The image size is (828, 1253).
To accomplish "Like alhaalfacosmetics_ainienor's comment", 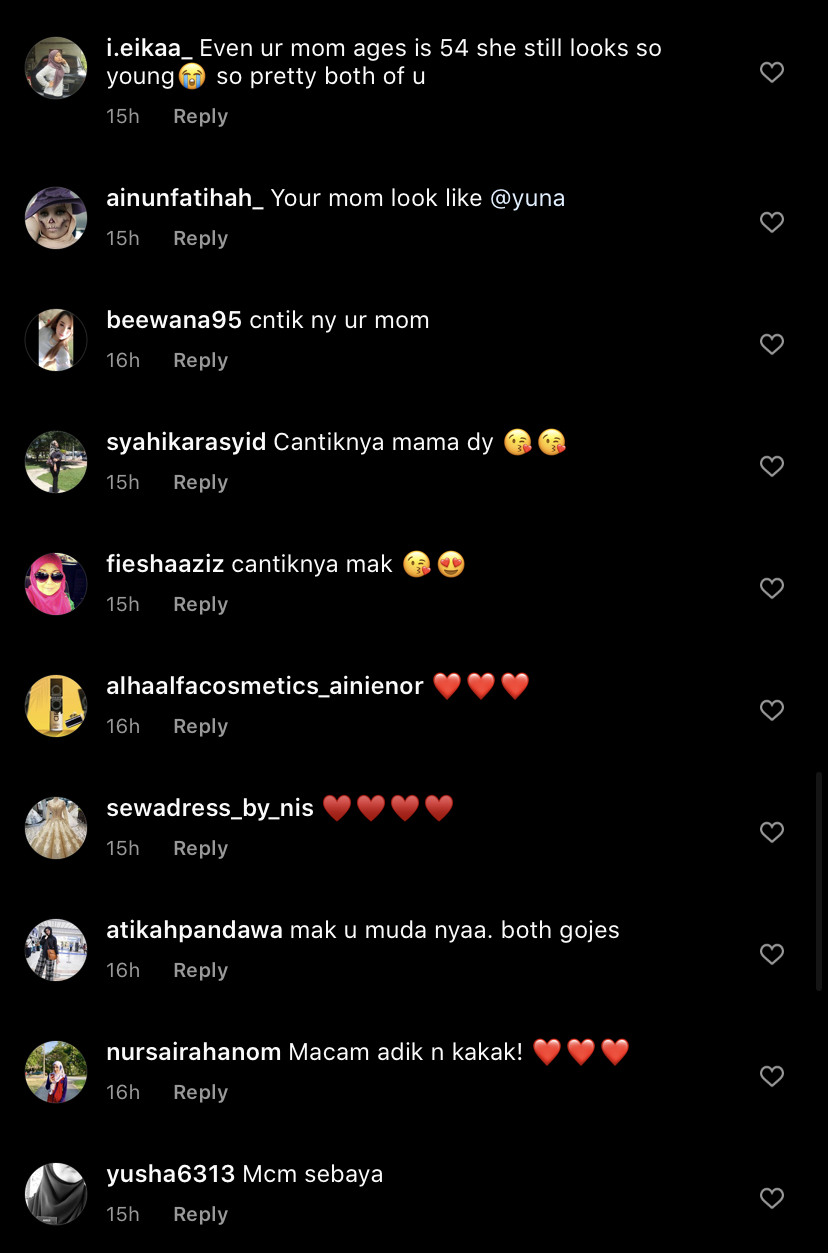I will [772, 710].
